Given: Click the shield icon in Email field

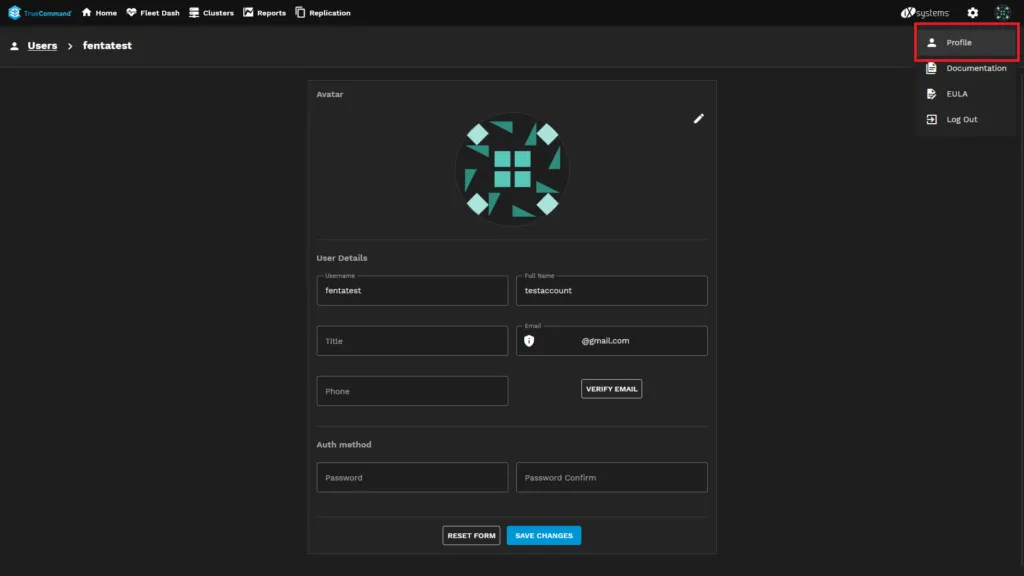Looking at the screenshot, I should (x=529, y=341).
